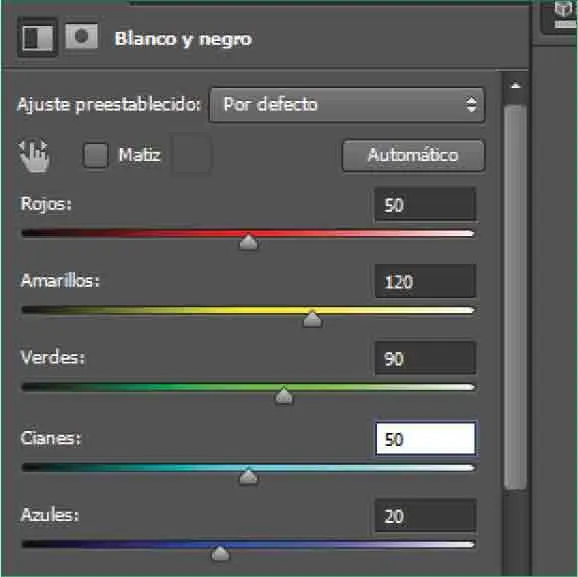578x577 pixels.
Task: Click the Automático button
Action: coord(413,155)
